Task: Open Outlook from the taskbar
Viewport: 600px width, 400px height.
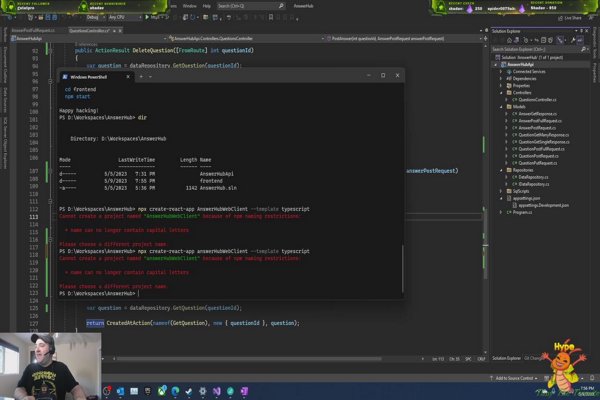Action: [x=120, y=391]
